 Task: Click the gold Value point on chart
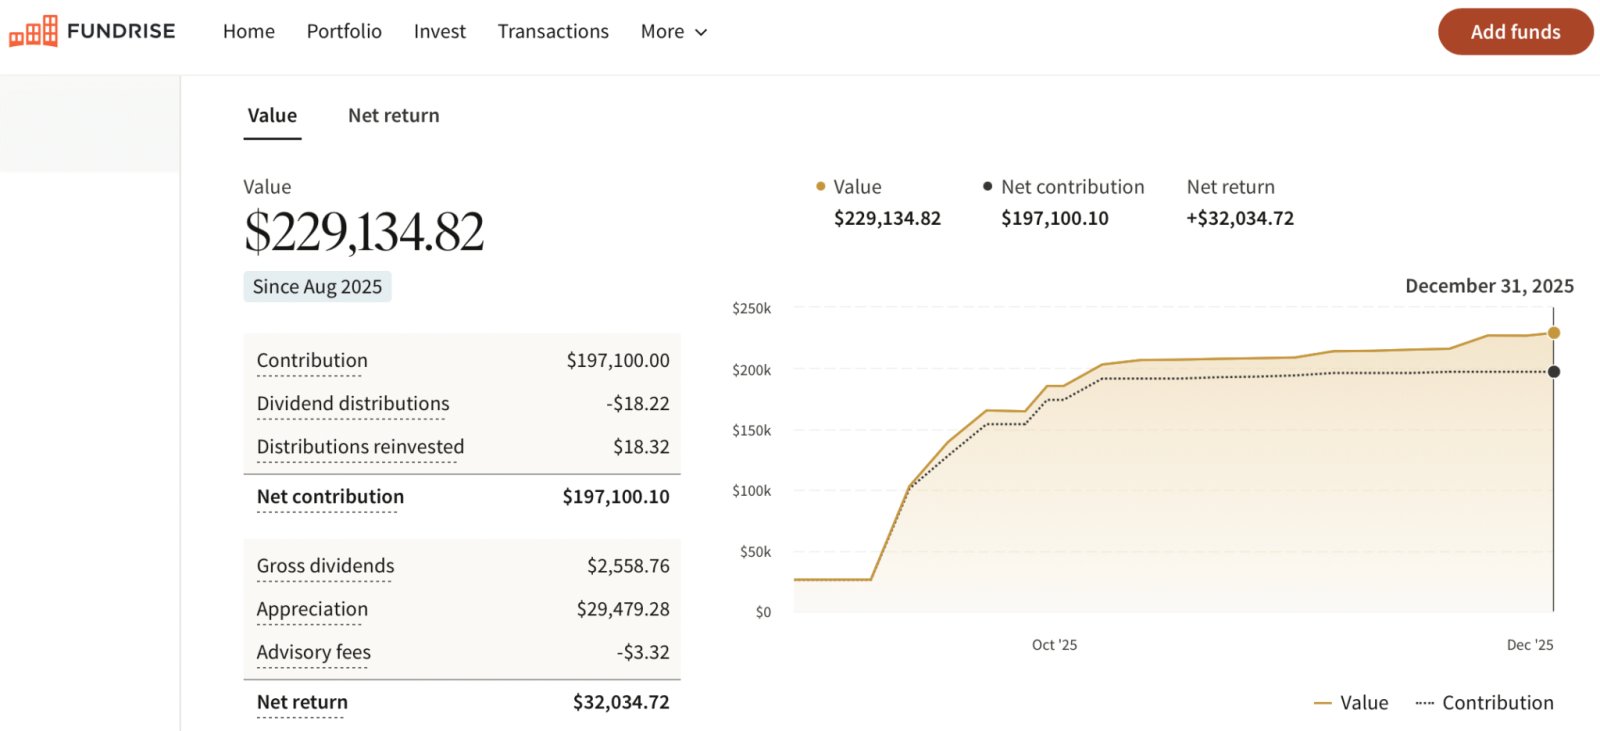point(1553,333)
